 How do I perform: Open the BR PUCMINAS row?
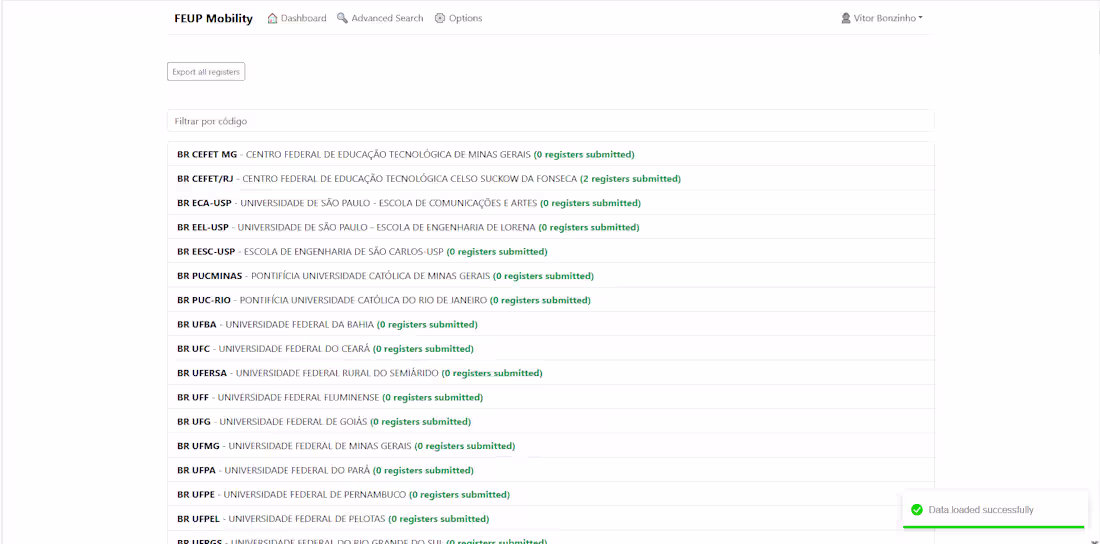(x=551, y=276)
